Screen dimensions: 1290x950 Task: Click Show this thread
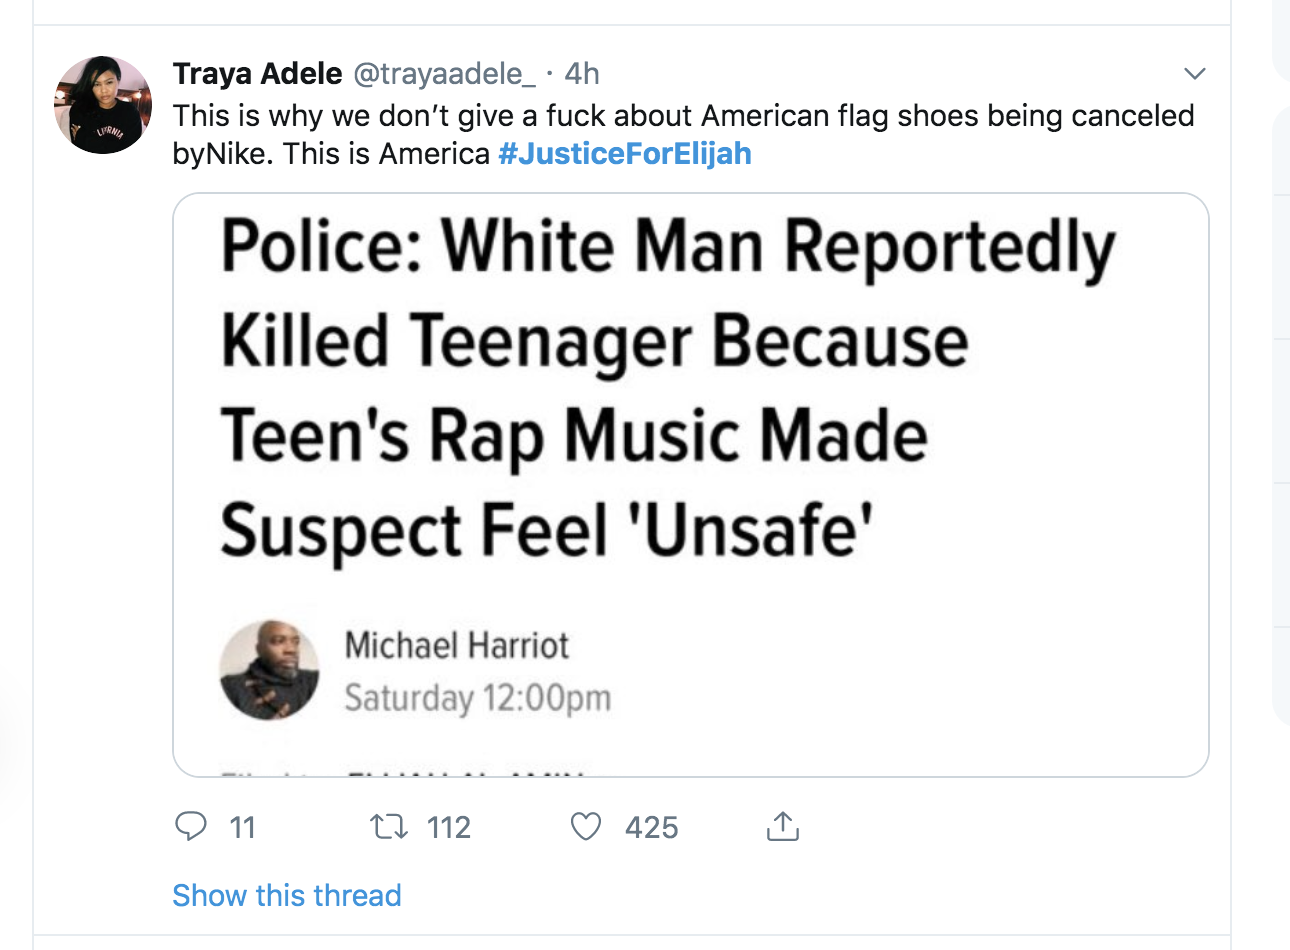point(286,895)
